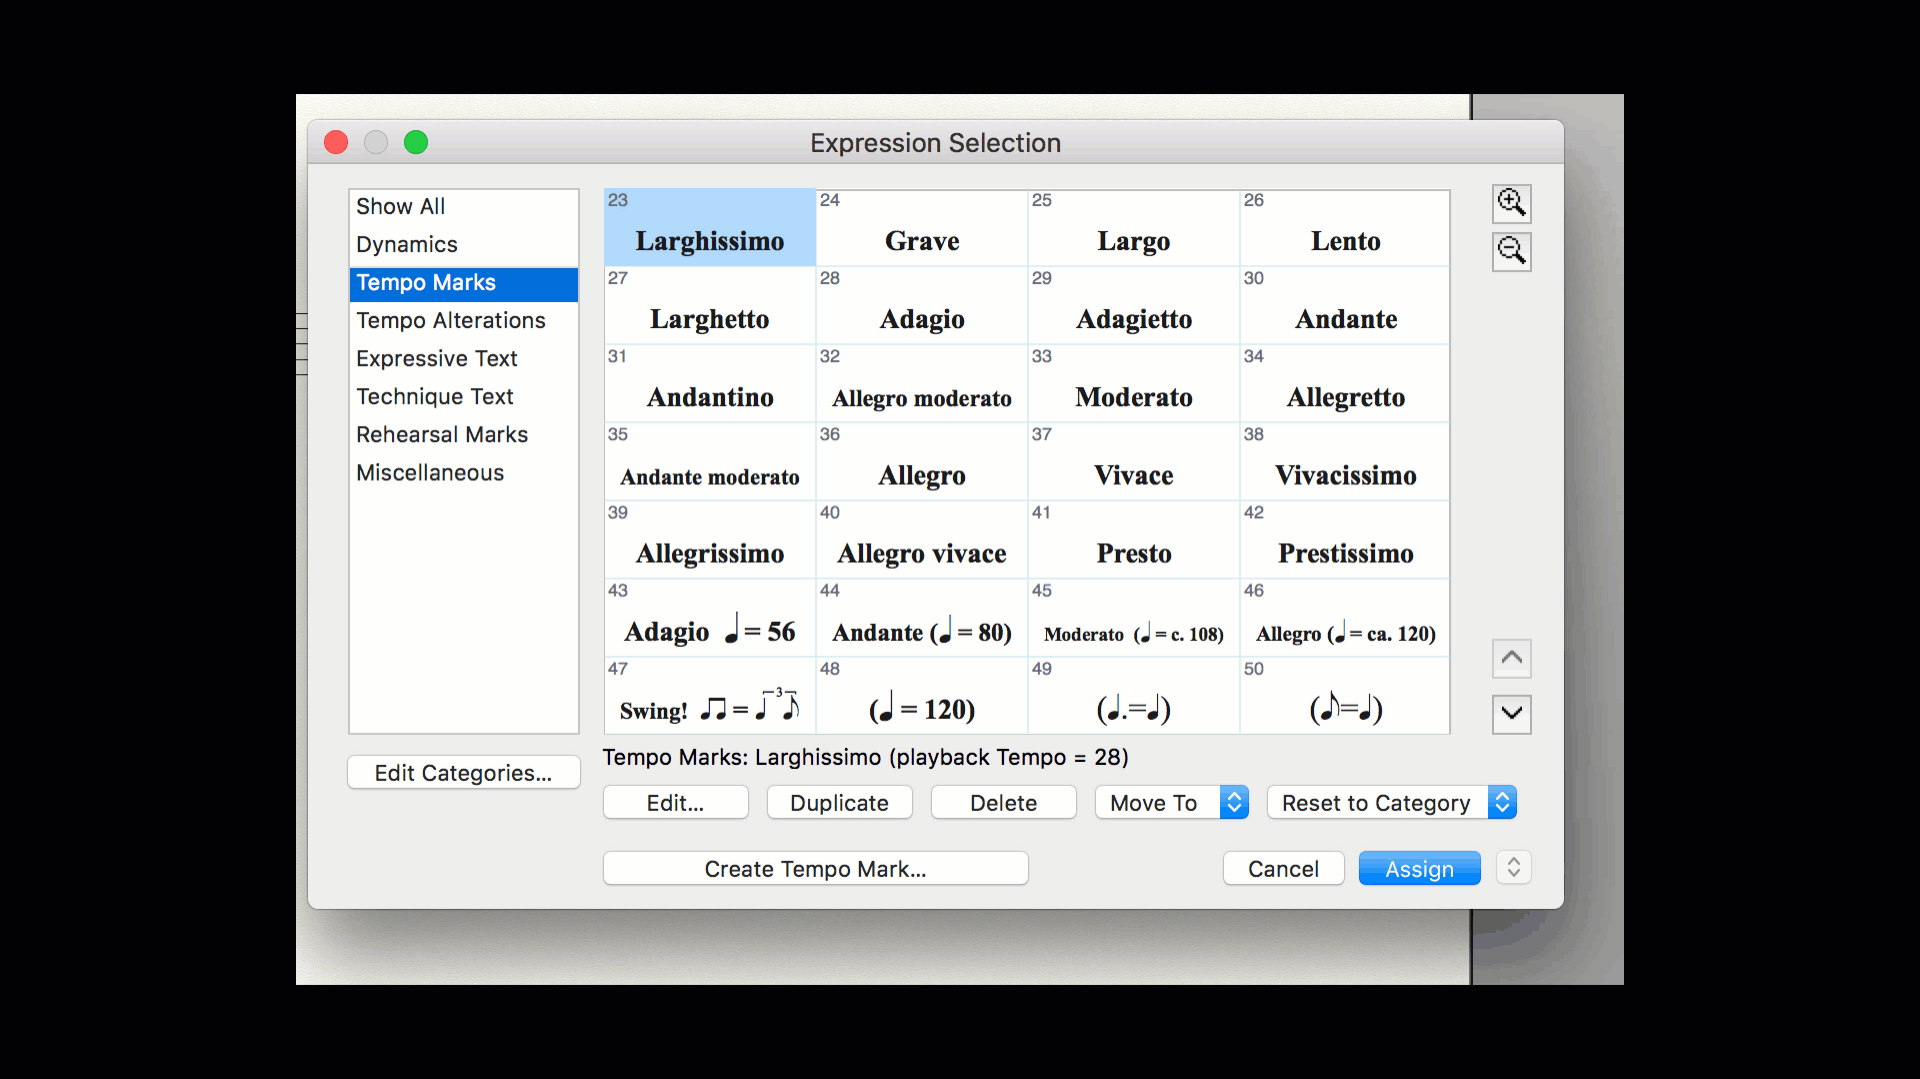This screenshot has height=1079, width=1920.
Task: Open the Reset to Category dropdown
Action: tap(1392, 803)
